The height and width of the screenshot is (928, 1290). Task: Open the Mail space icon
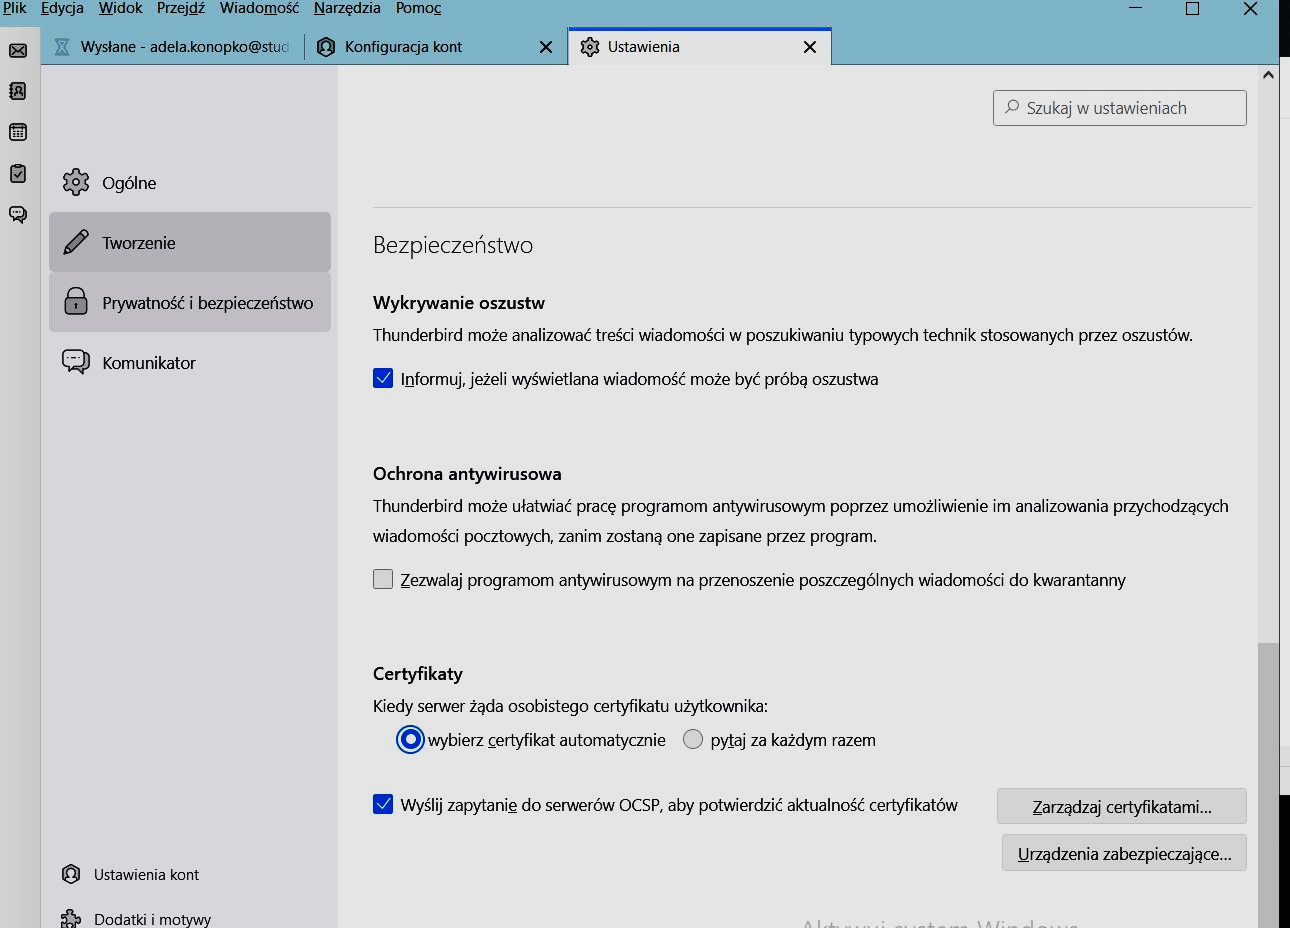pyautogui.click(x=18, y=51)
